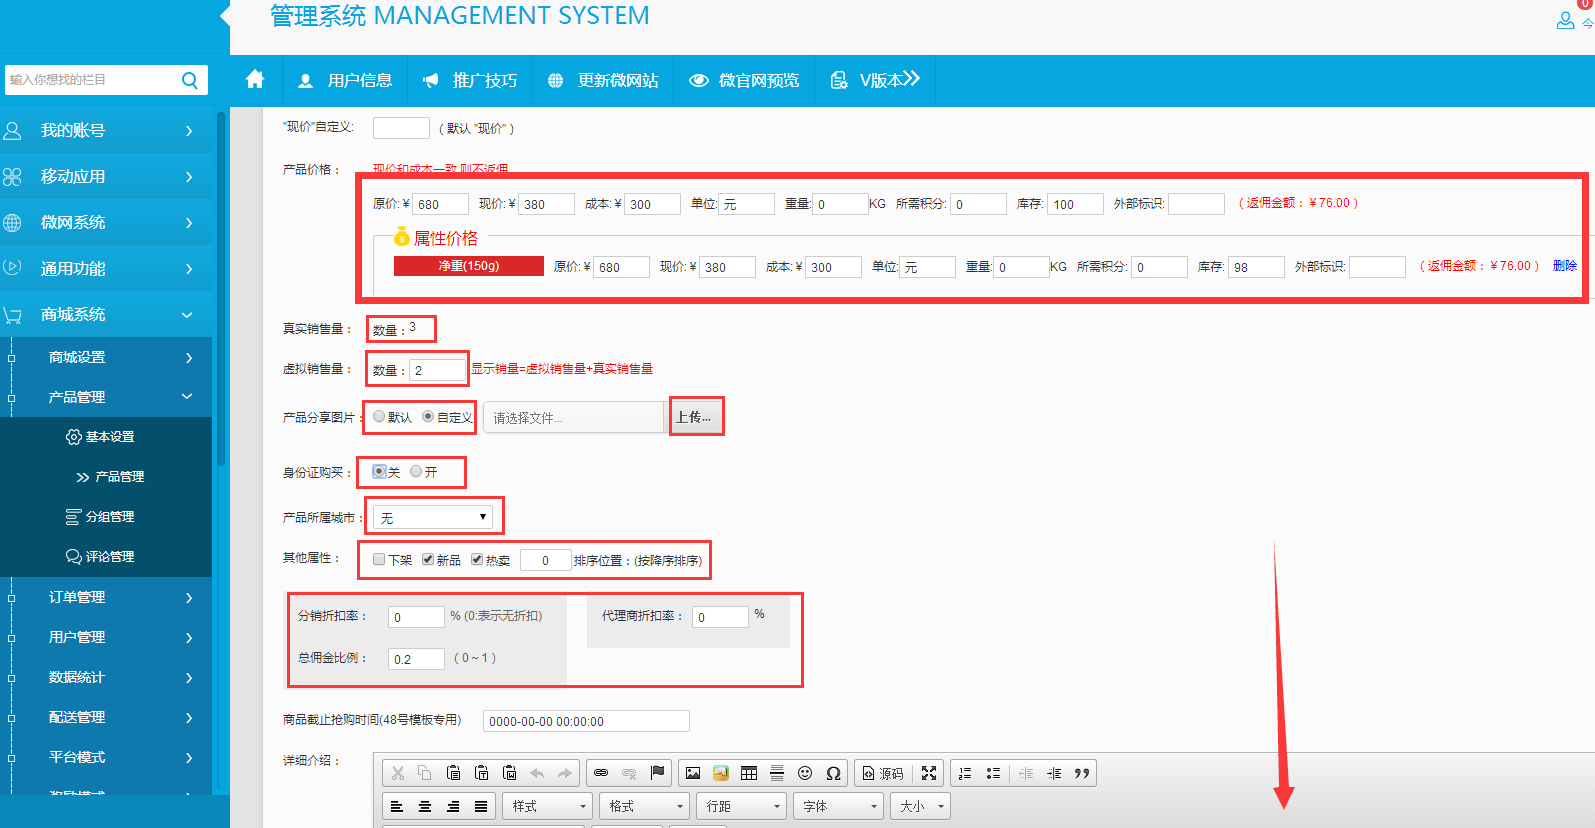Open 分组管理 in the sidebar menu
The height and width of the screenshot is (828, 1595).
pyautogui.click(x=109, y=517)
